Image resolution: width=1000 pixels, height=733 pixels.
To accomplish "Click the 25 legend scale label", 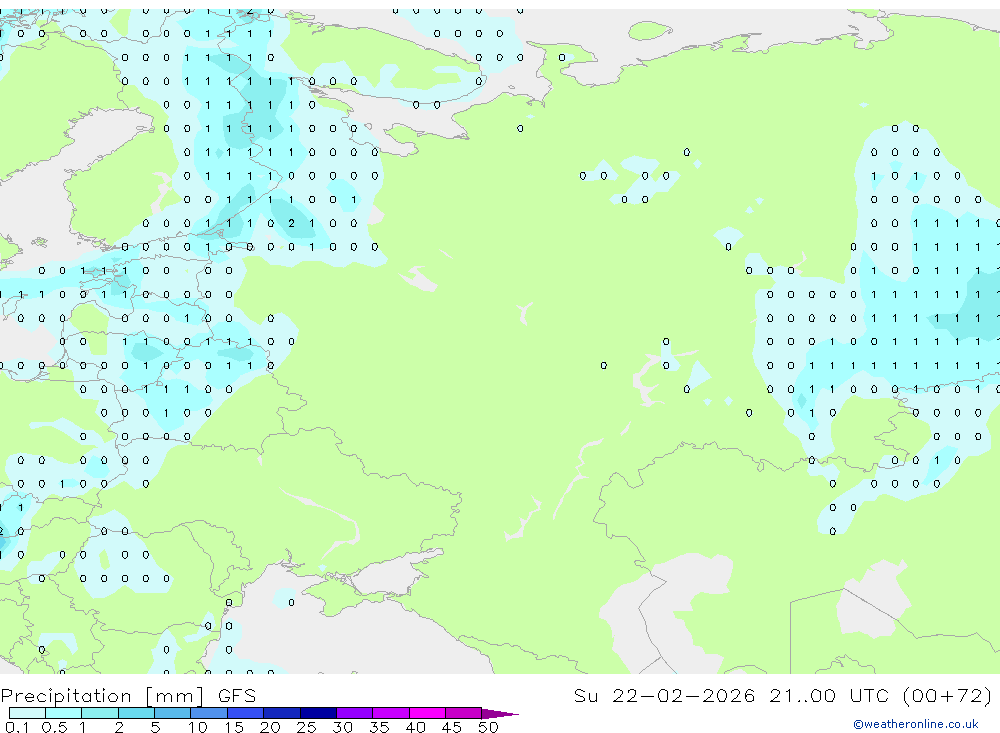I will click(306, 727).
